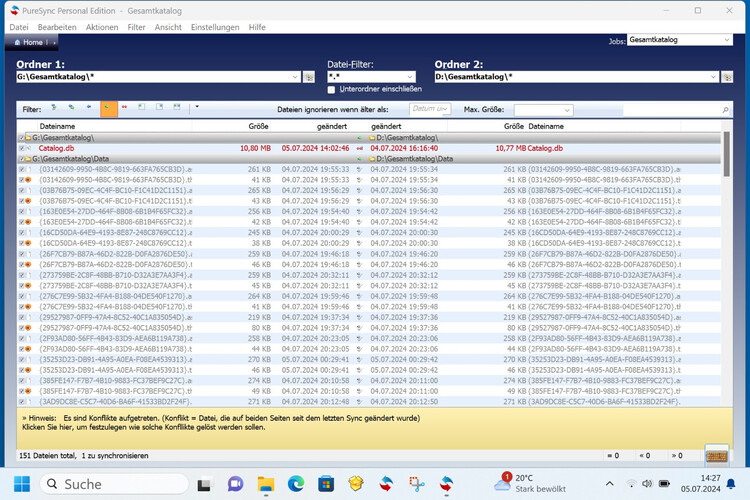Enable Unterordner einschließen checkbox
This screenshot has height=500, width=750.
pyautogui.click(x=331, y=89)
